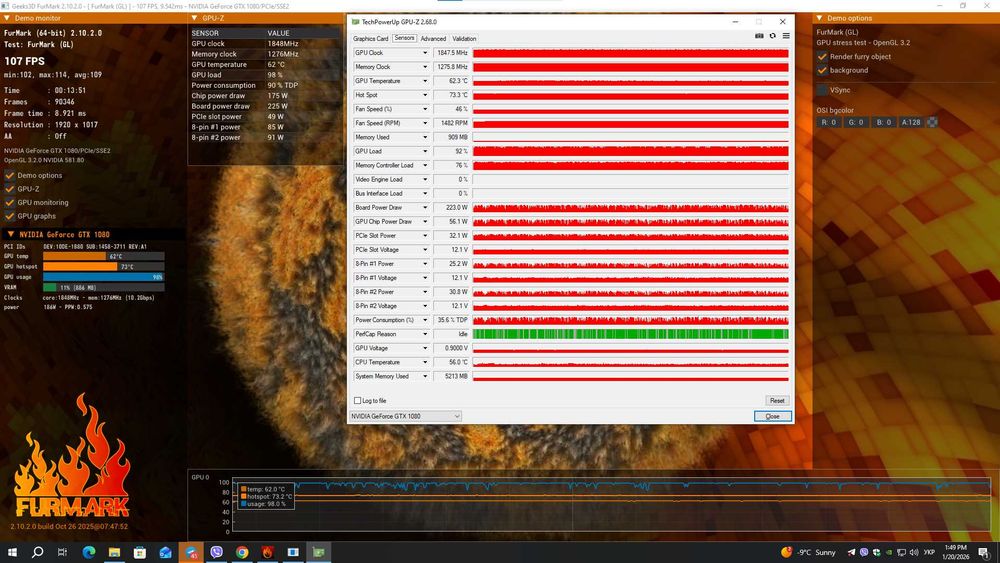Switch to the Validation tab
1000x563 pixels.
point(464,39)
